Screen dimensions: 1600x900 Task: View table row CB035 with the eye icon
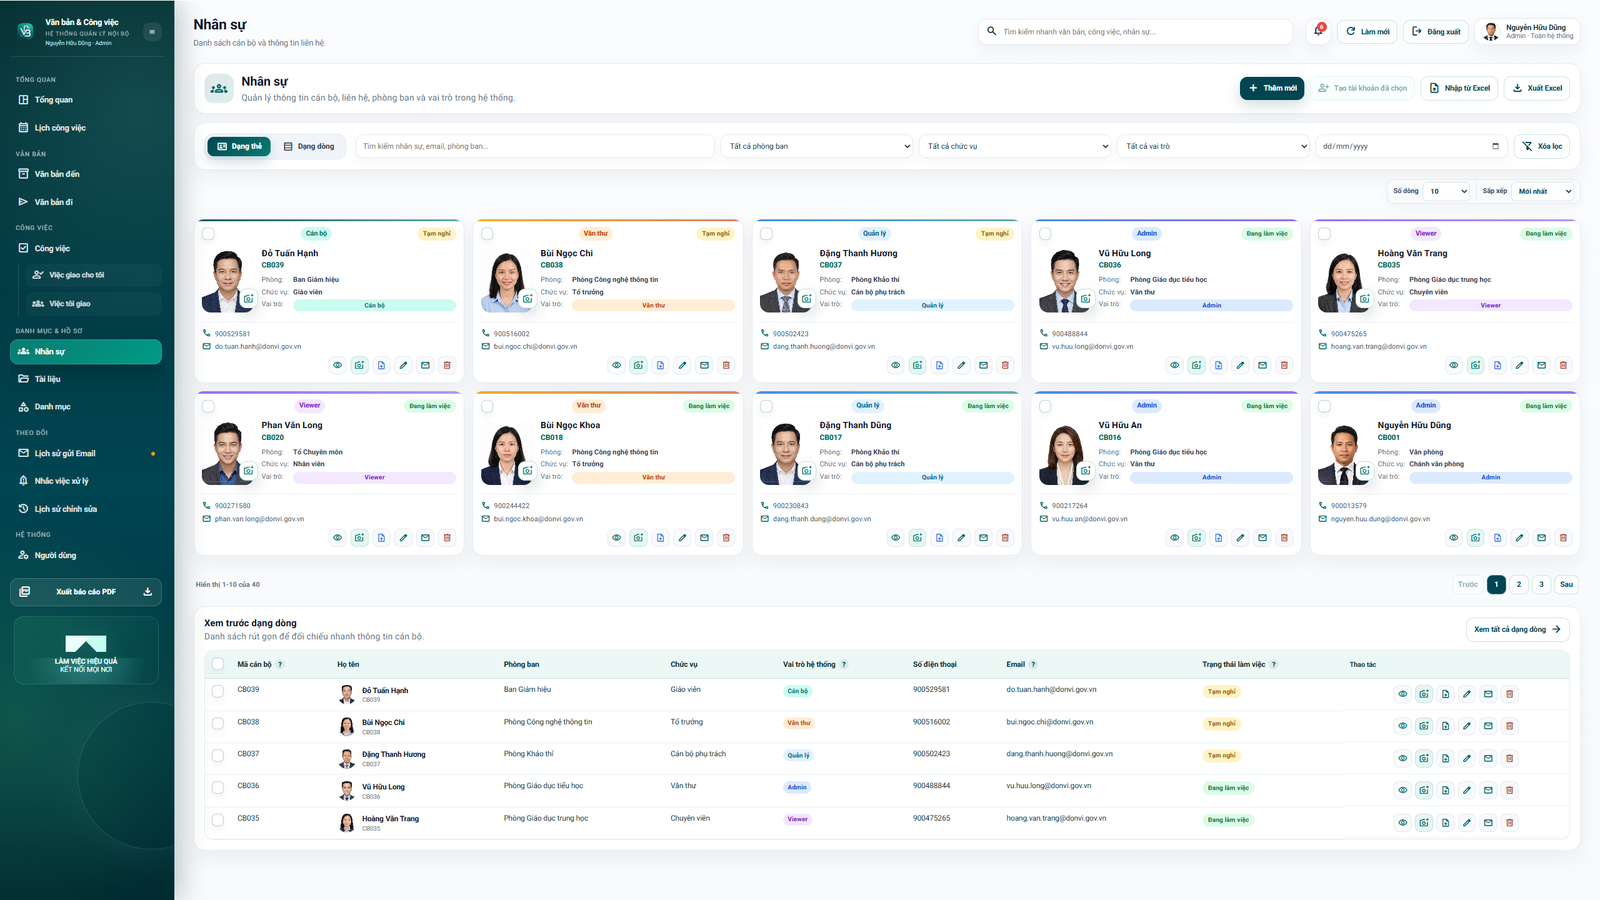1402,822
